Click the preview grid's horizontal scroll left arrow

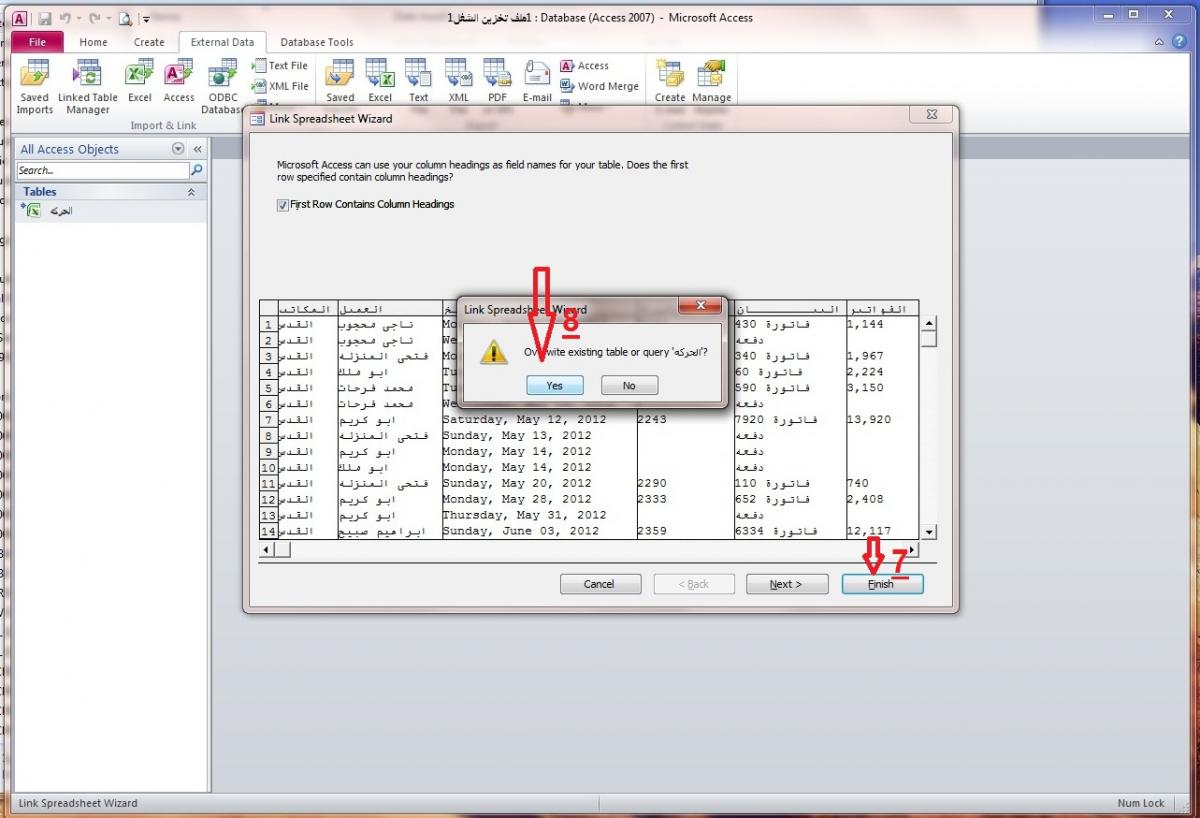pos(267,550)
